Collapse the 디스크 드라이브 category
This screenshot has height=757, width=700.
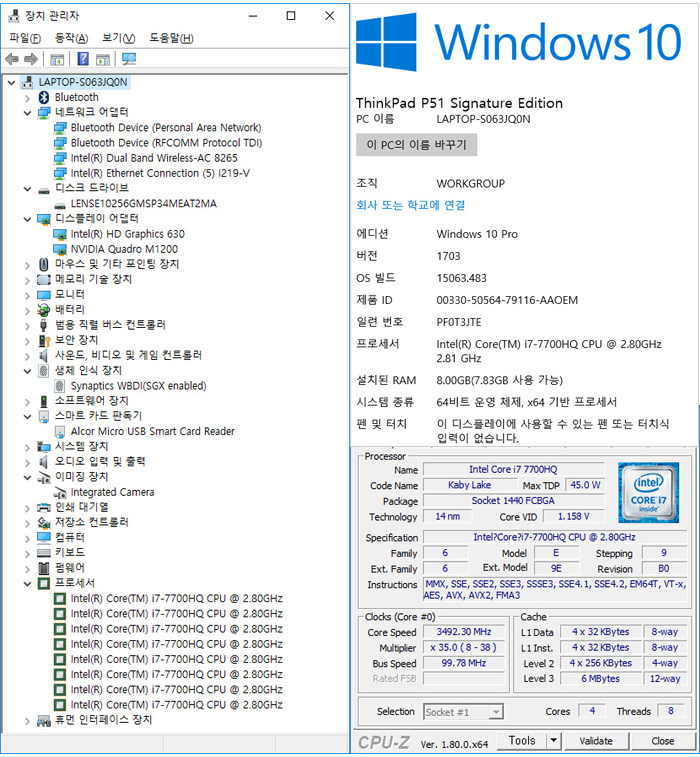(28, 189)
